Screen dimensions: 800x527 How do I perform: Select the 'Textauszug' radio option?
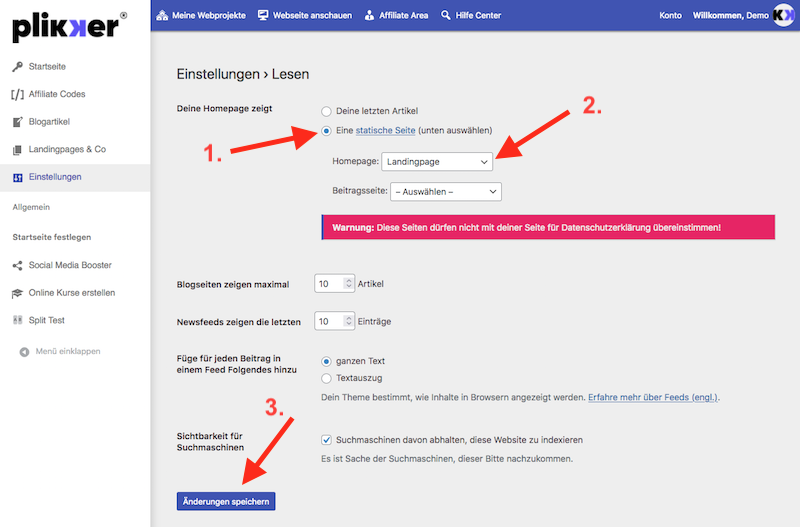click(x=326, y=378)
